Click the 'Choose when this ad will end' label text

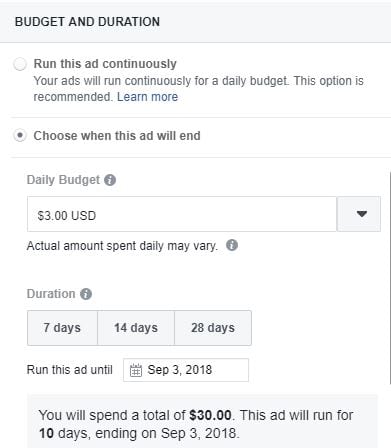click(x=117, y=136)
